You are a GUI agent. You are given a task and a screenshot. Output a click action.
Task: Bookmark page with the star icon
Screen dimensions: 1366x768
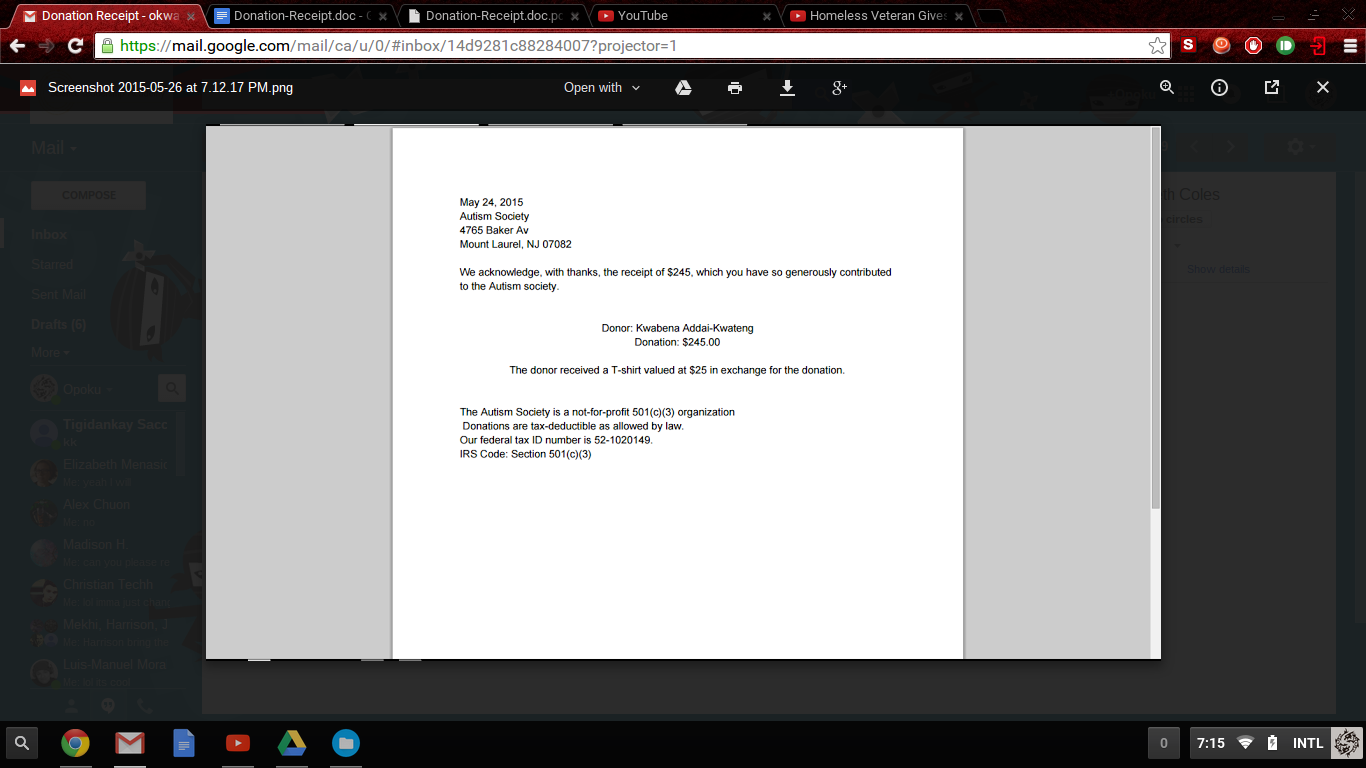coord(1157,46)
